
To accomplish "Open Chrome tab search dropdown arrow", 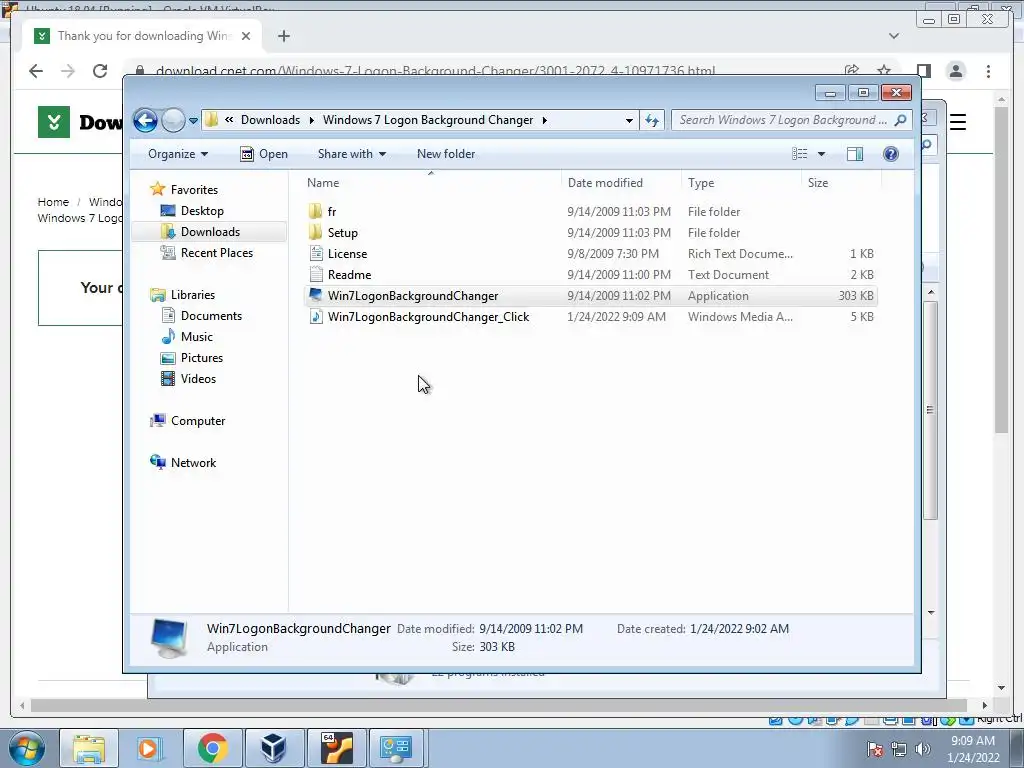I will pyautogui.click(x=894, y=36).
